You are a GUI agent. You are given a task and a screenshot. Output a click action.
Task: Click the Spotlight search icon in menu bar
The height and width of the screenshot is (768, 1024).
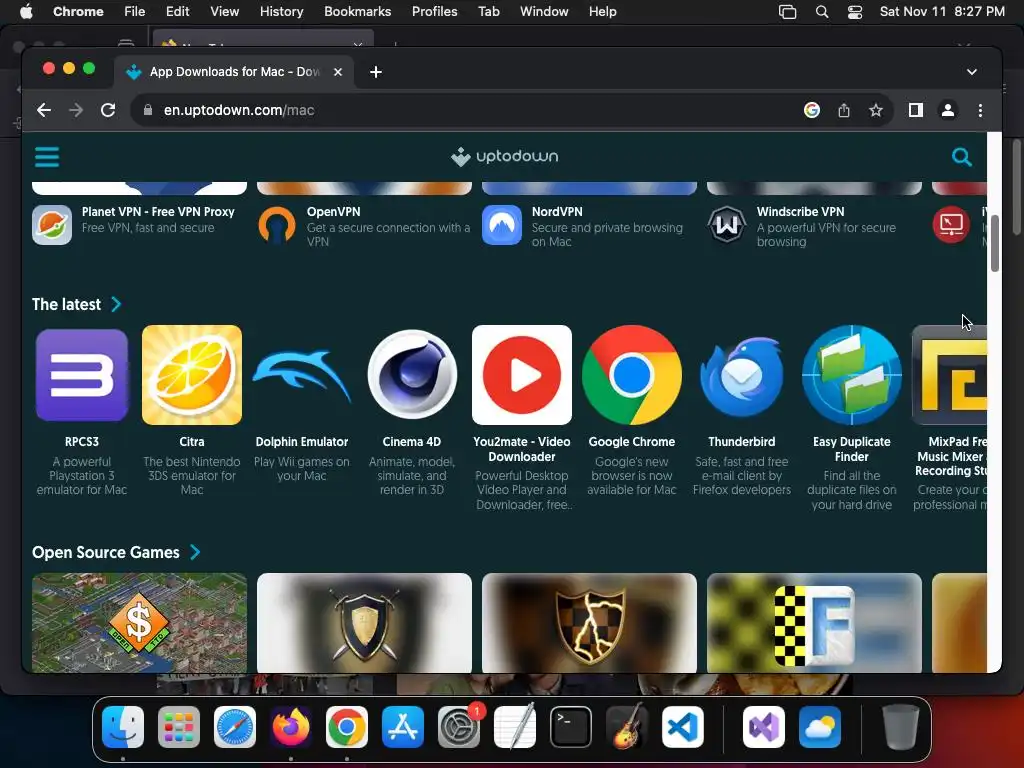pyautogui.click(x=822, y=12)
